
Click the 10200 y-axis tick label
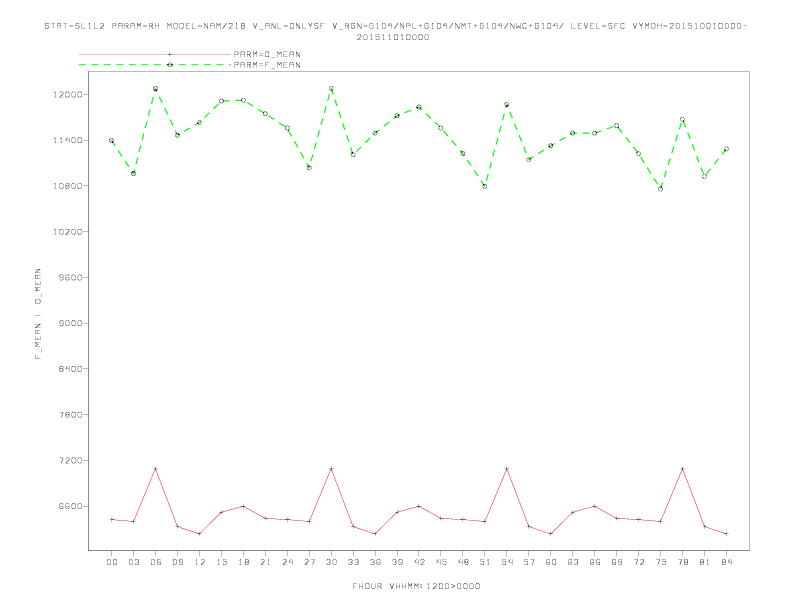coord(68,232)
